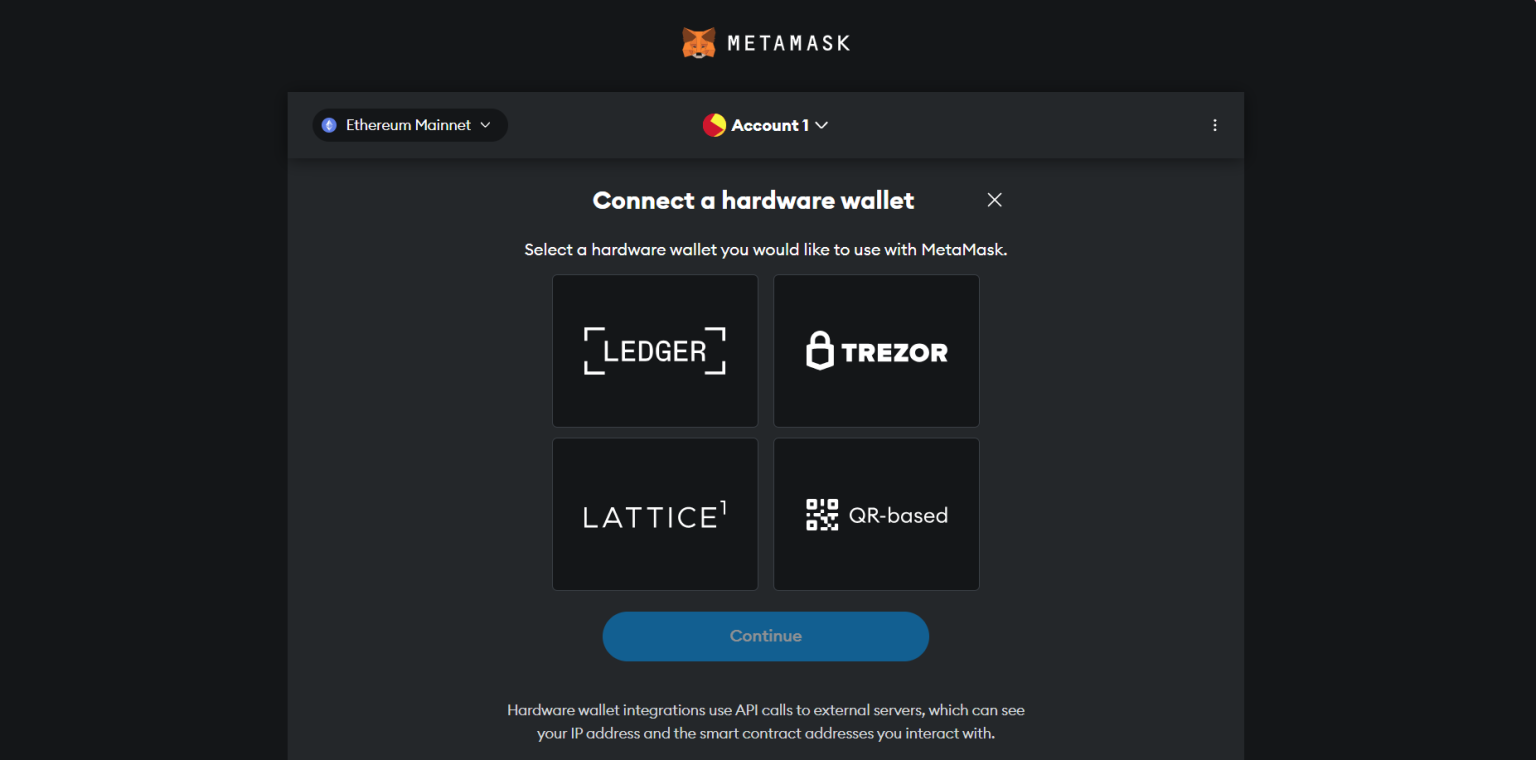
Task: Click the MetaMask wordmark at the top
Action: click(x=790, y=42)
